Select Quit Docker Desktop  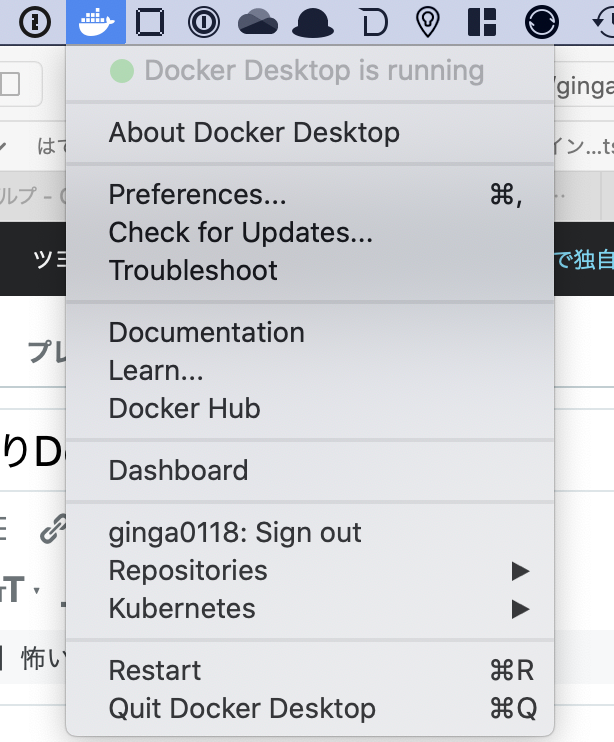point(310,708)
